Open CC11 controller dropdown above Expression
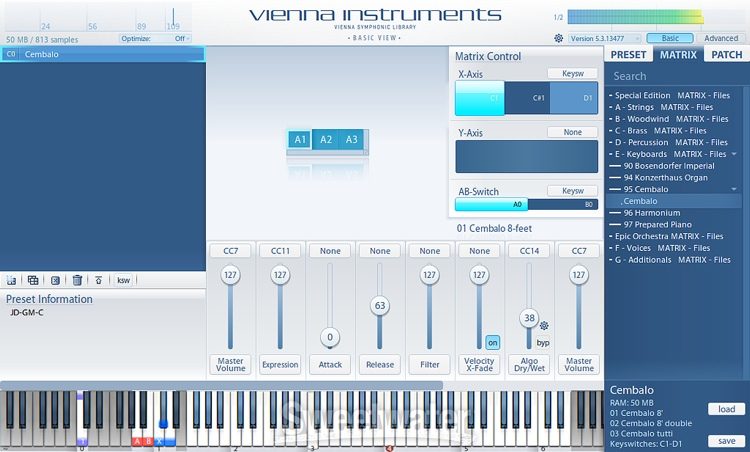Screen dimensions: 750x452 (x=280, y=251)
